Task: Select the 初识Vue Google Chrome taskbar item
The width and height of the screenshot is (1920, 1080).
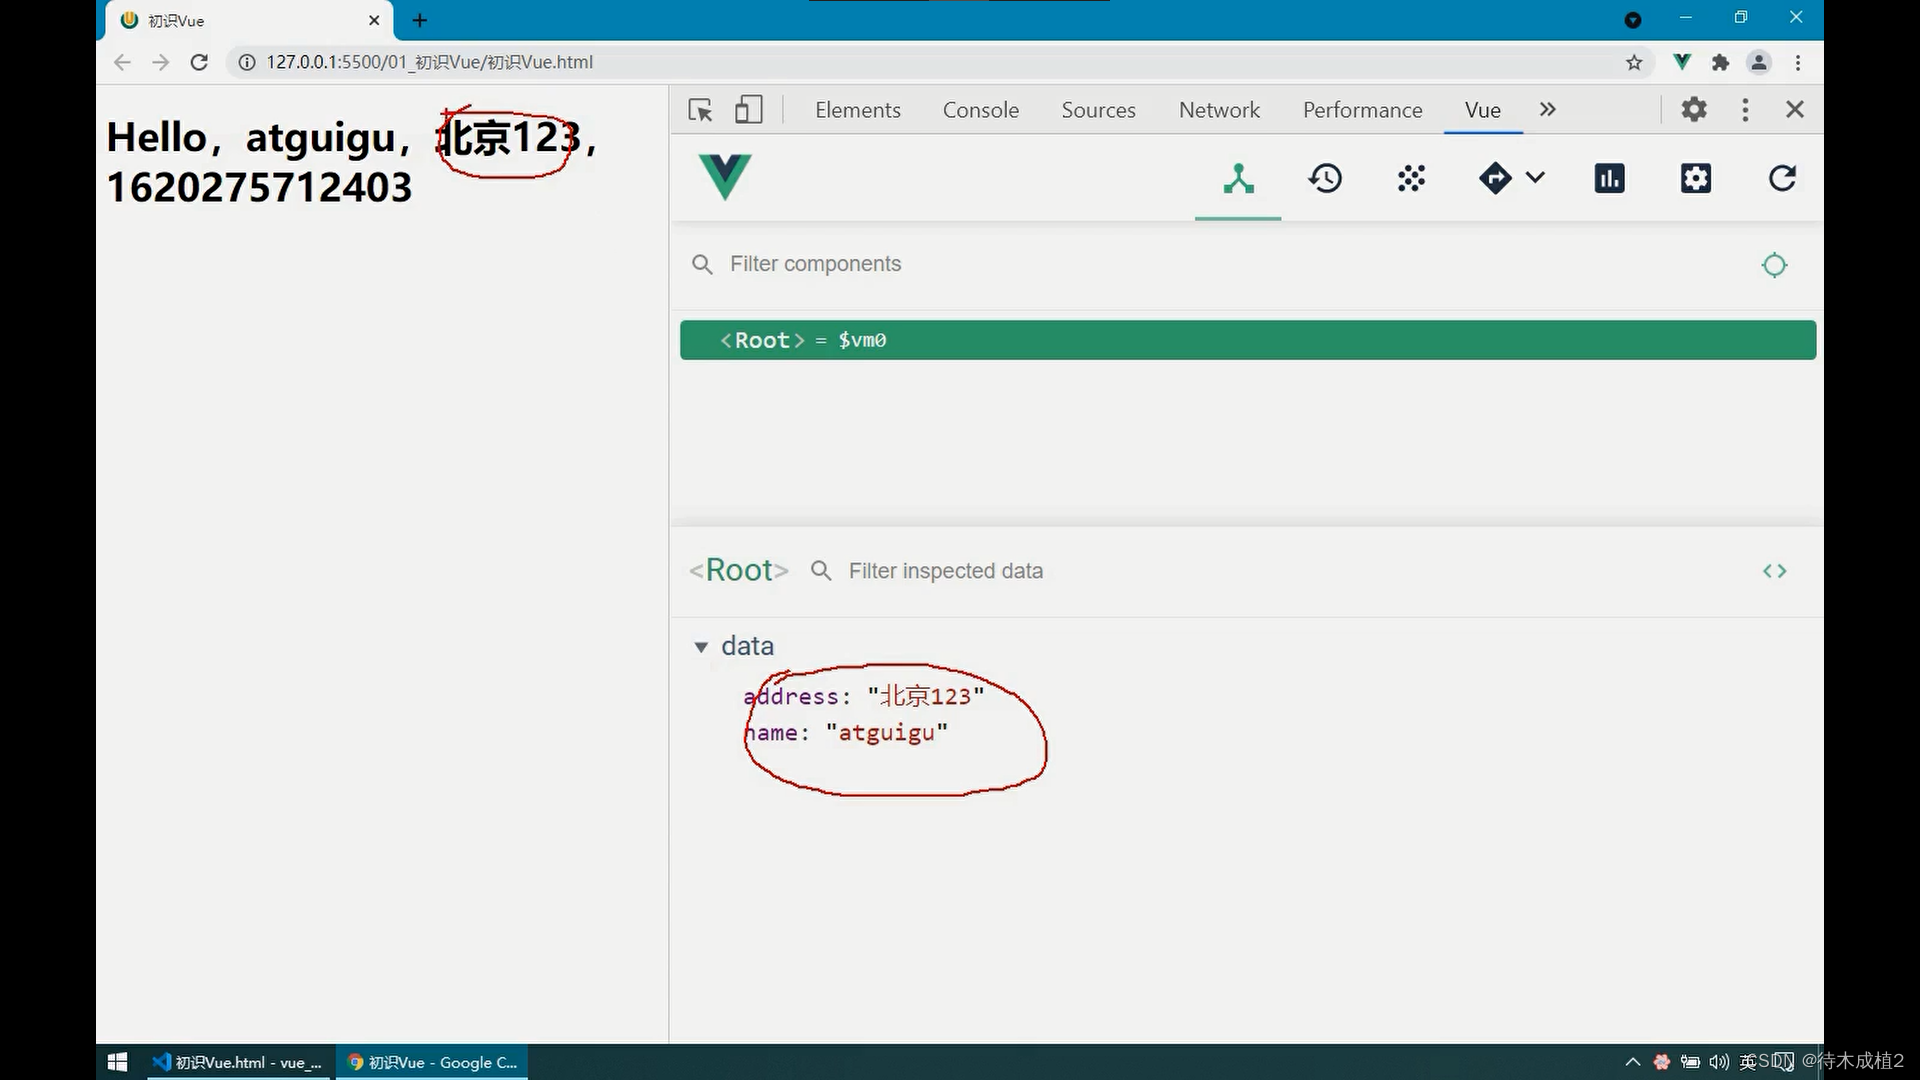Action: 432,1062
